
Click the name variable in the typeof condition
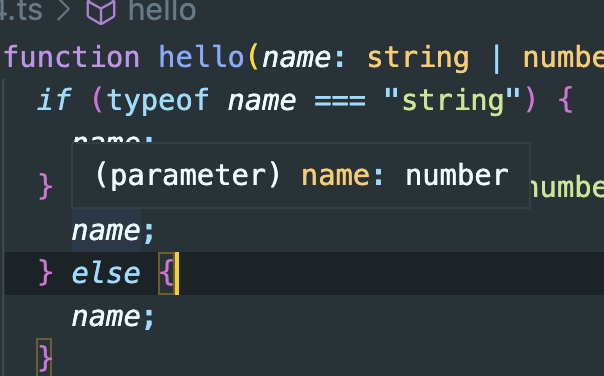coord(262,101)
